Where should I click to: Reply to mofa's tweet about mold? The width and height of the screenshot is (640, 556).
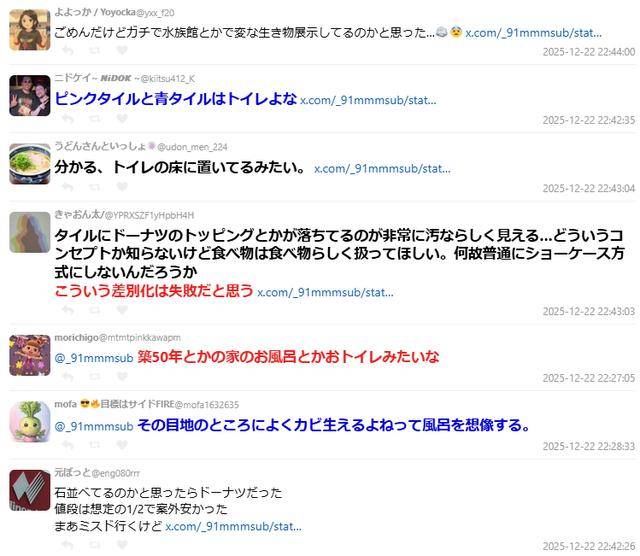68,445
